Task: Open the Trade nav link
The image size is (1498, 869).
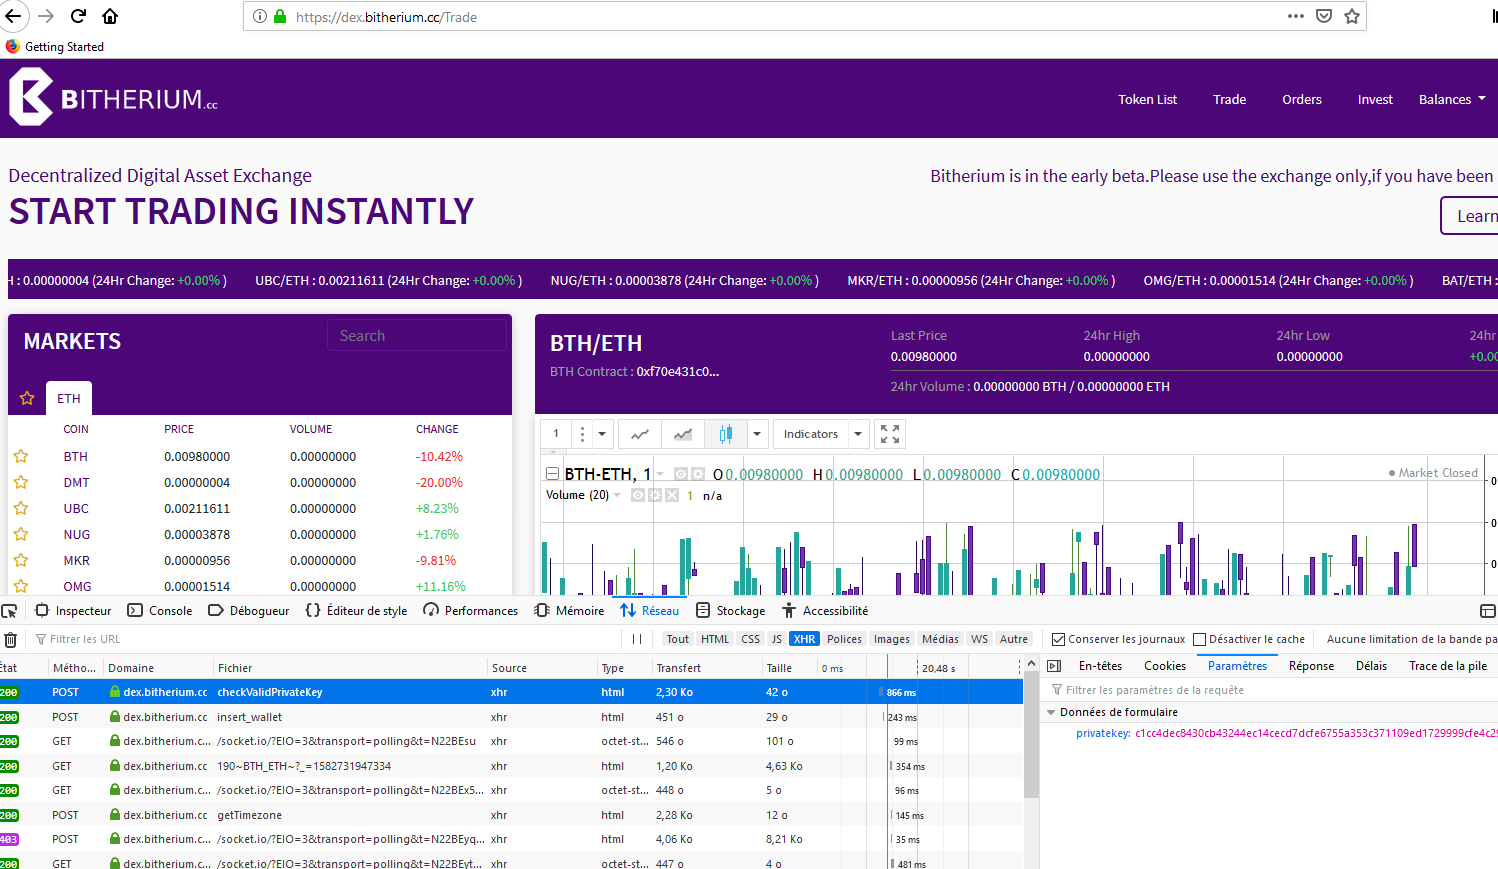Action: [x=1229, y=99]
